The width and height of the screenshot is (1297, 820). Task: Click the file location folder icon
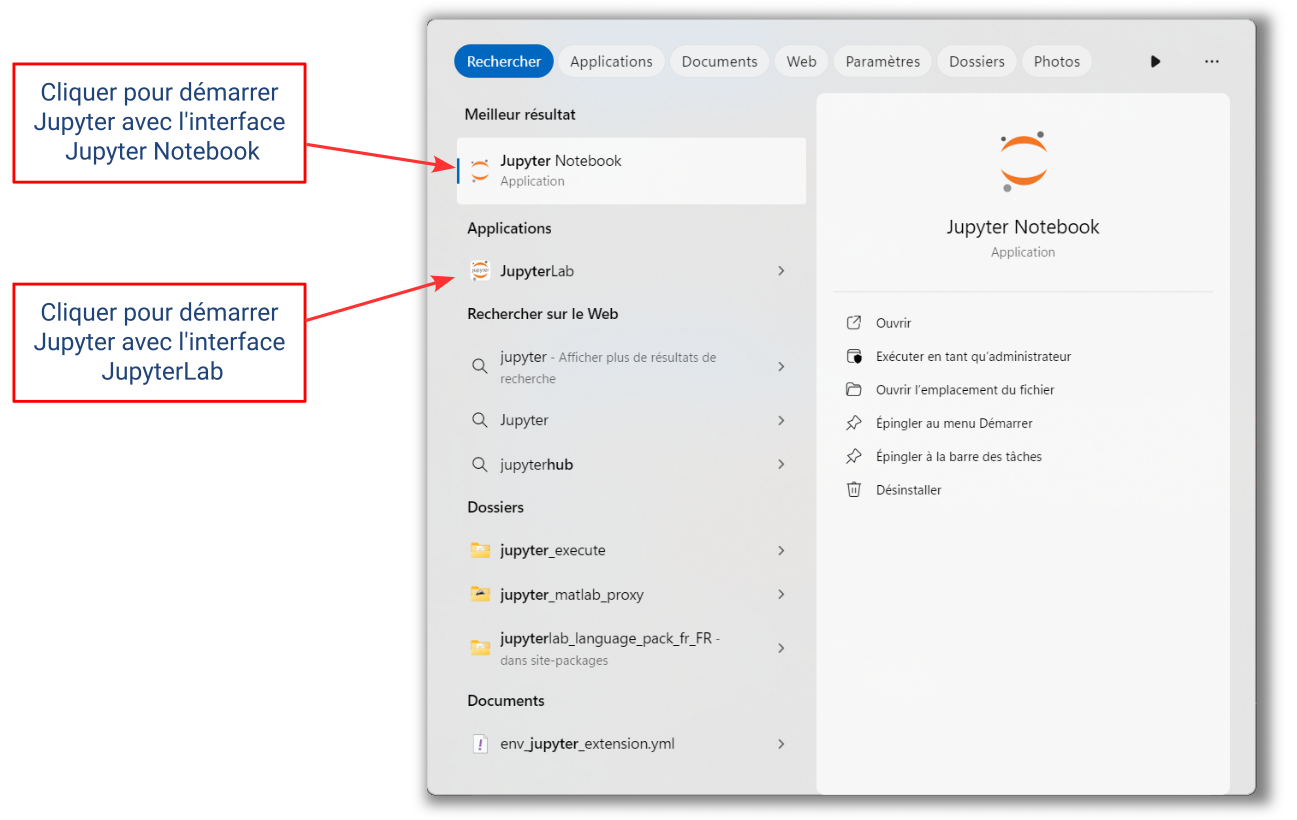click(854, 390)
